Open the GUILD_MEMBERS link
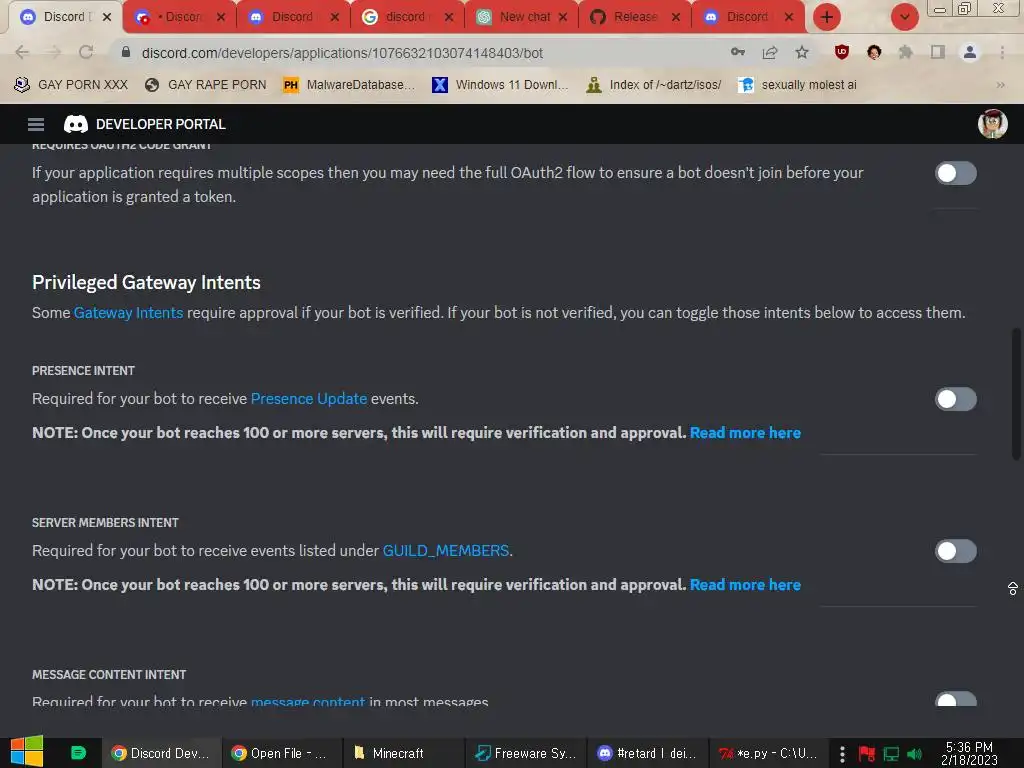The height and width of the screenshot is (768, 1024). (x=445, y=551)
